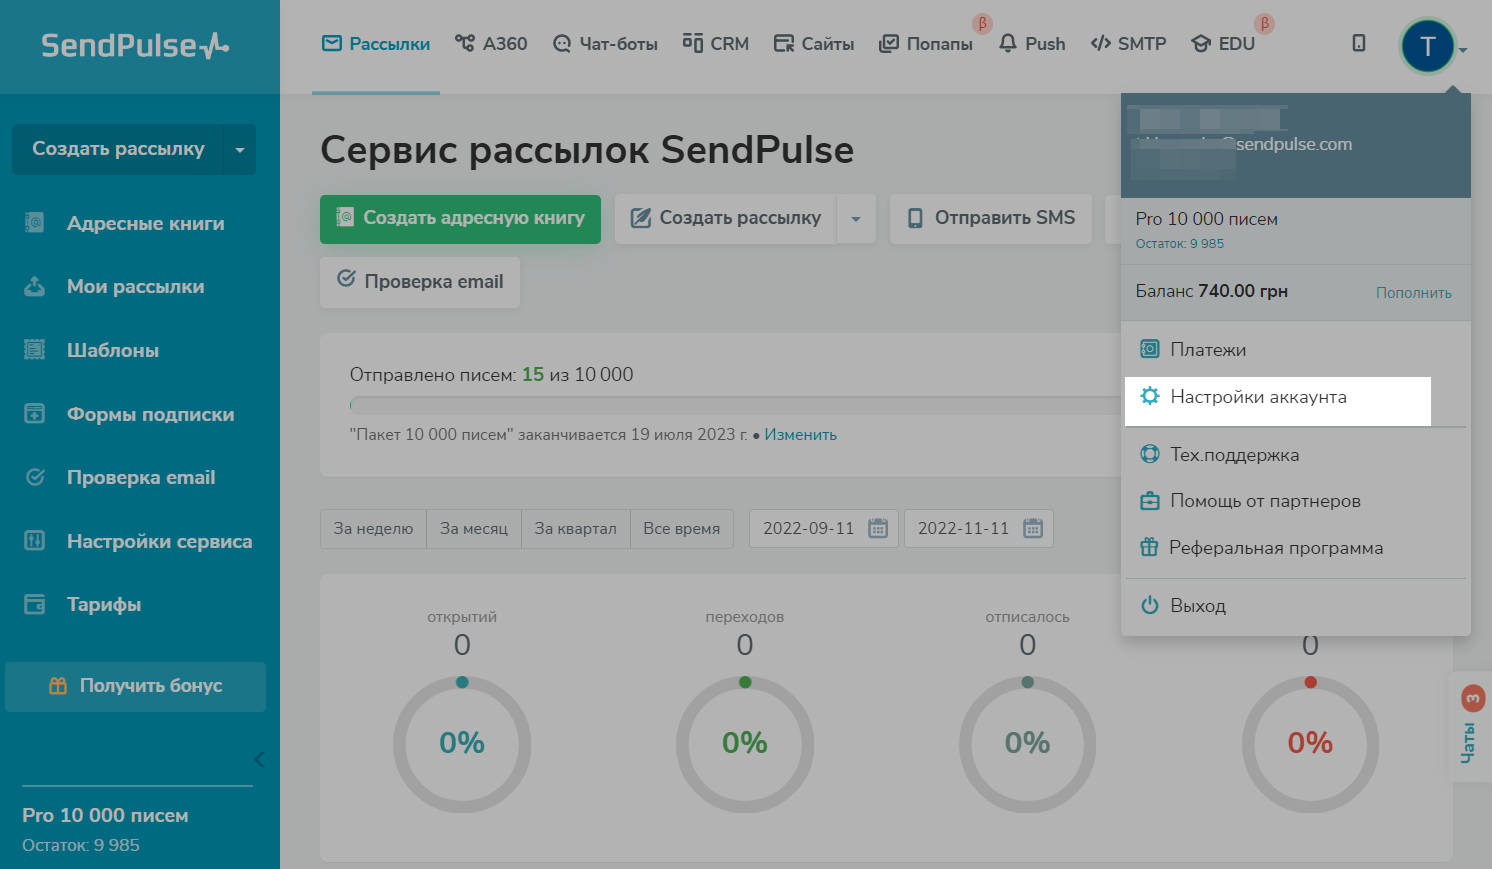Viewport: 1492px width, 869px height.
Task: Click the Тарифы sidebar icon
Action: pyautogui.click(x=34, y=604)
